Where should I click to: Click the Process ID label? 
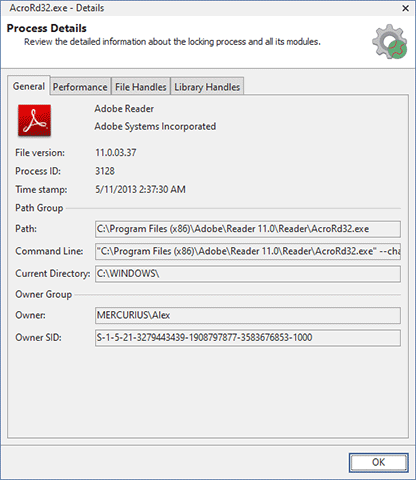pos(38,171)
